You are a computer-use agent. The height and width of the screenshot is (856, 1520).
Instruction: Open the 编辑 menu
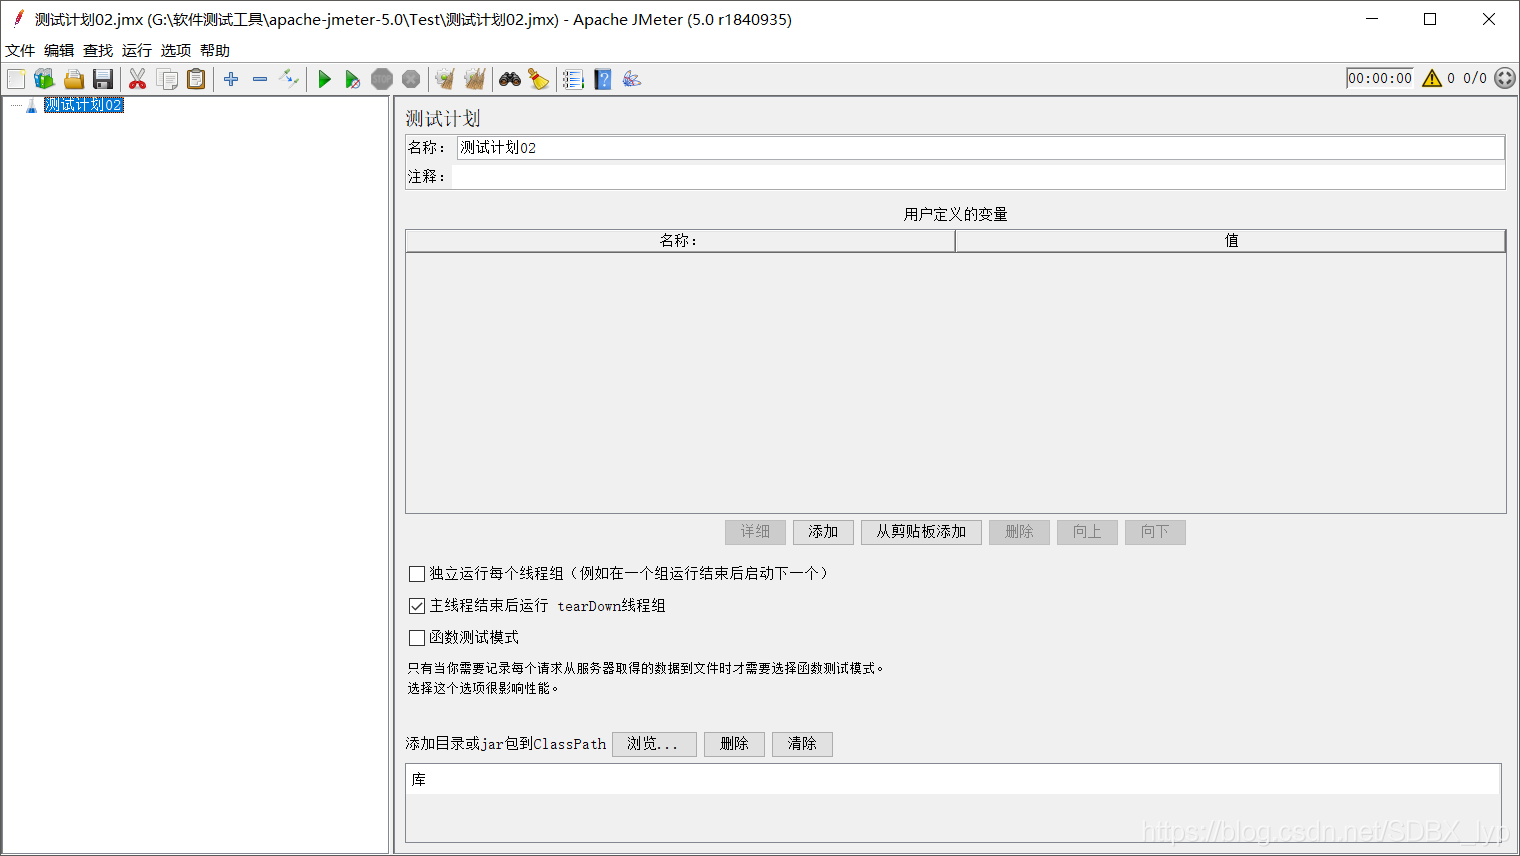tap(59, 50)
